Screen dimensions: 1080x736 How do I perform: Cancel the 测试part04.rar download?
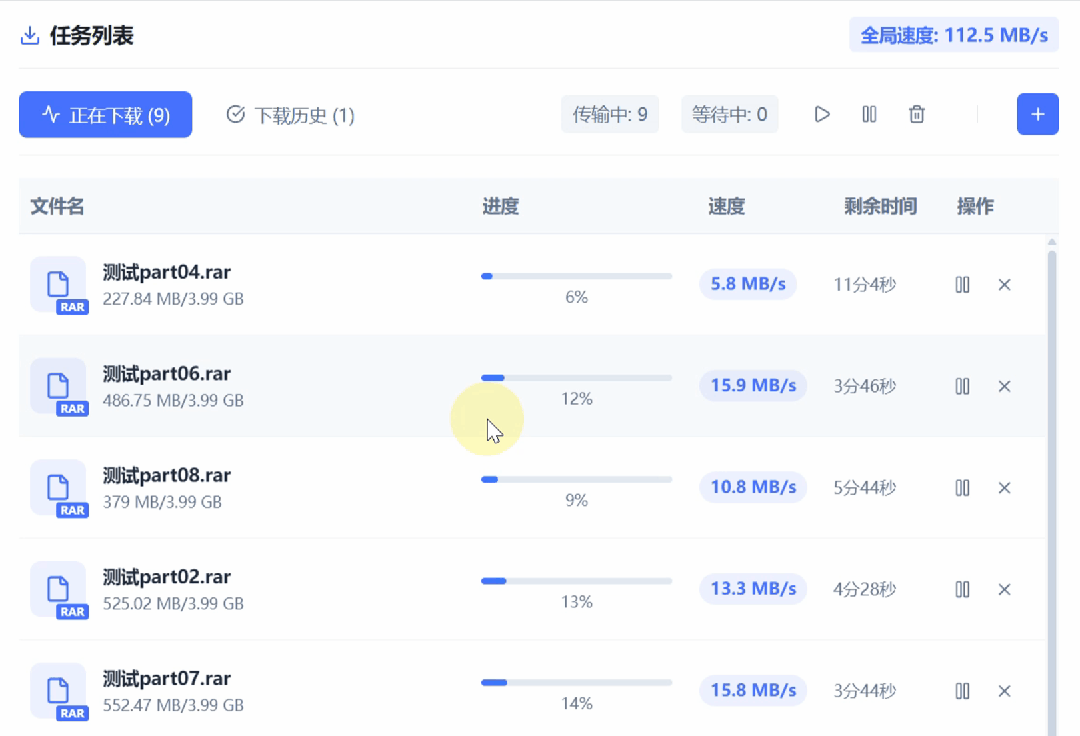click(x=1004, y=284)
